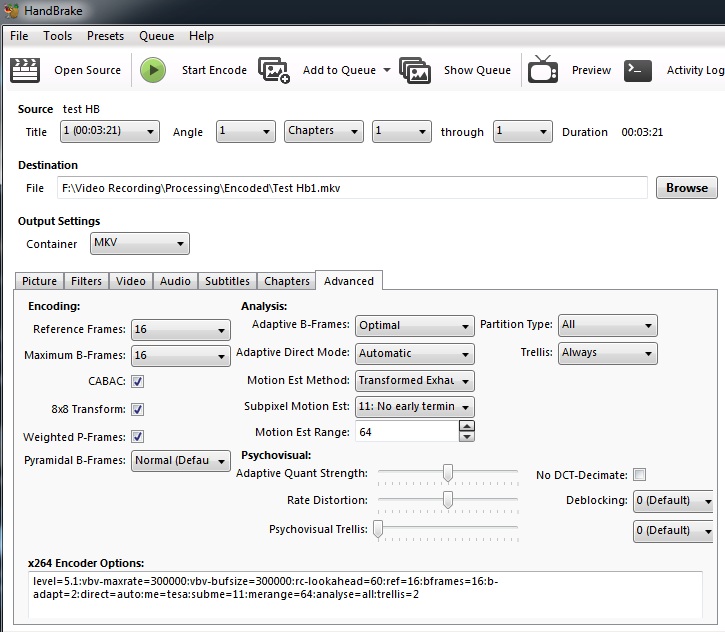Click the Show Queue stacked images icon

(415, 70)
